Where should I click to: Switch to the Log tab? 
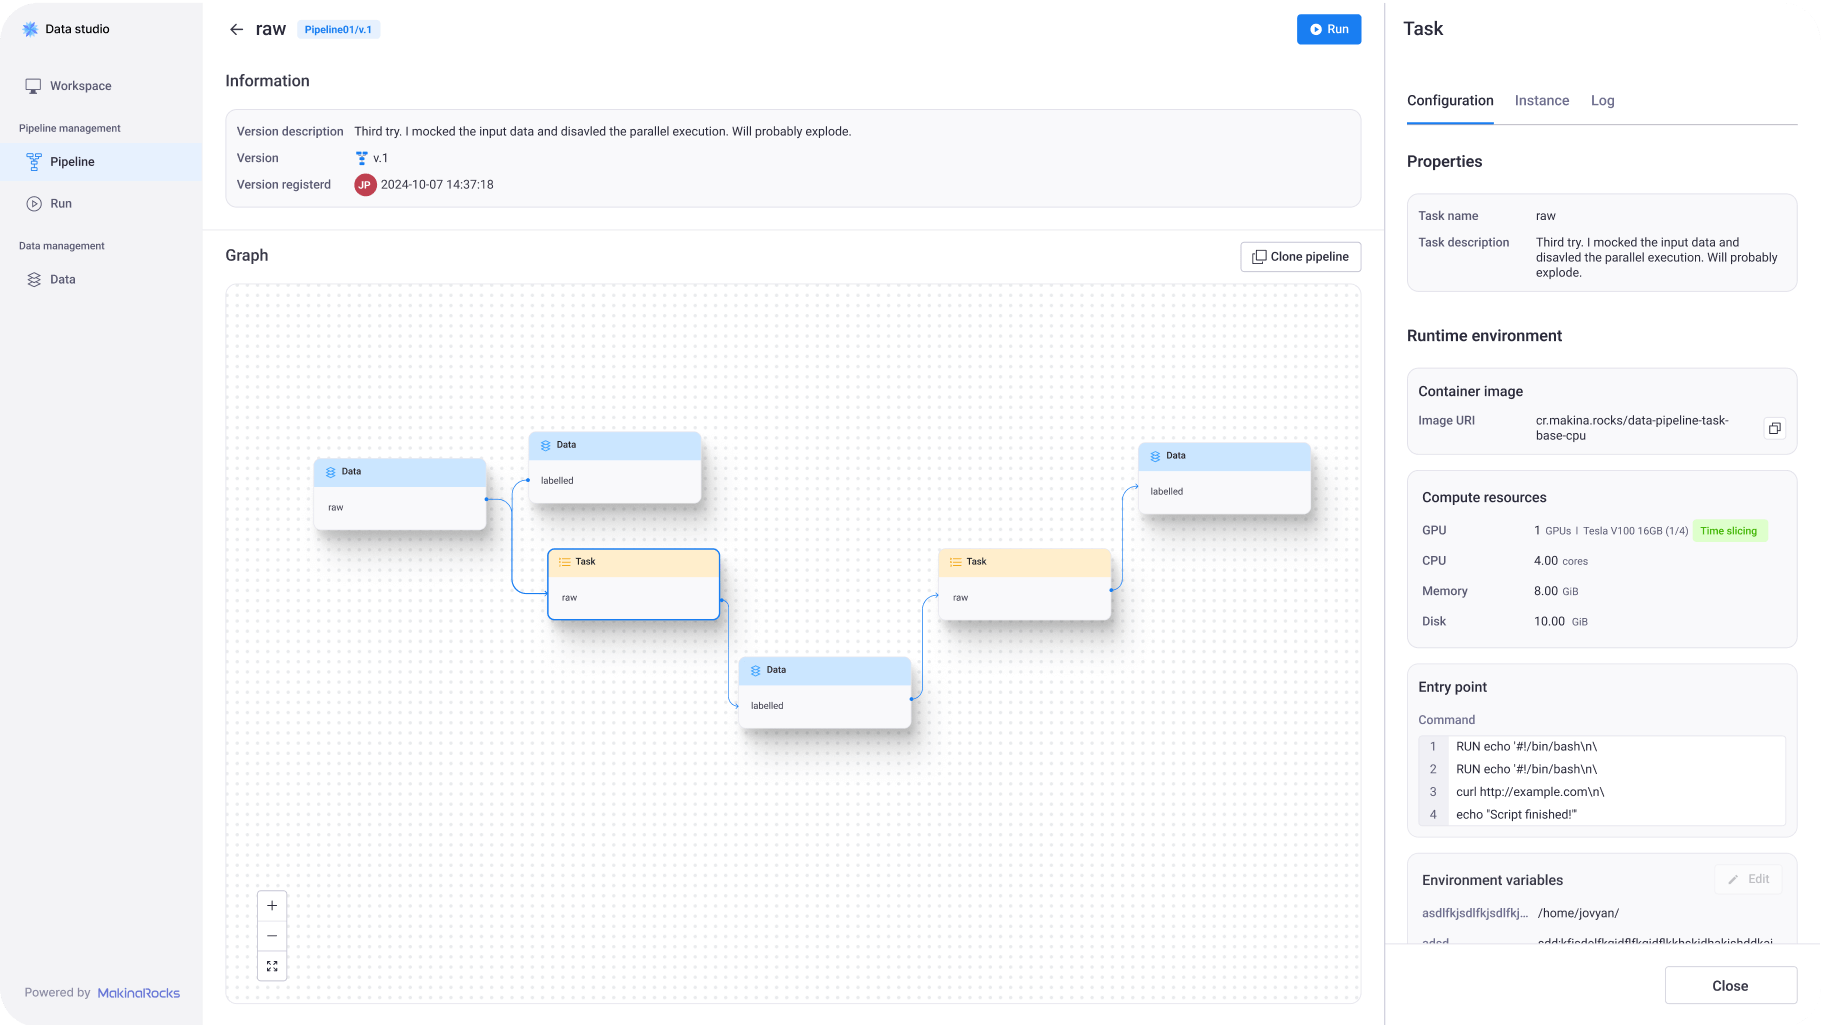pyautogui.click(x=1602, y=101)
